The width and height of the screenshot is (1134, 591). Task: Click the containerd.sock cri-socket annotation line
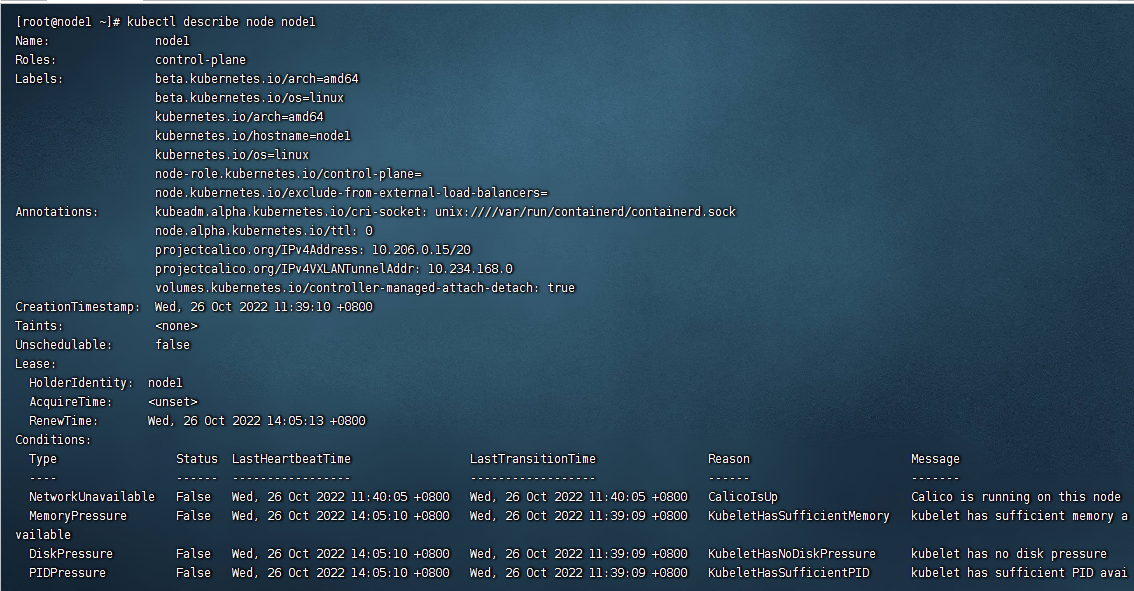point(445,212)
